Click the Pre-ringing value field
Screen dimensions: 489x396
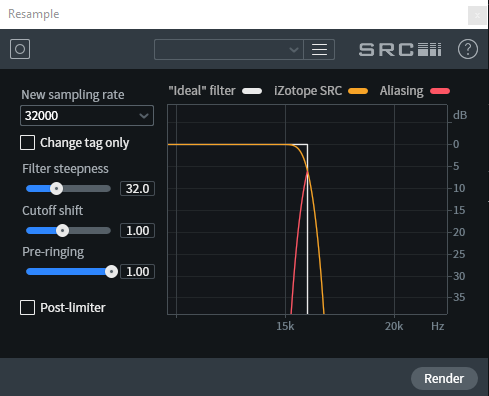pyautogui.click(x=137, y=272)
